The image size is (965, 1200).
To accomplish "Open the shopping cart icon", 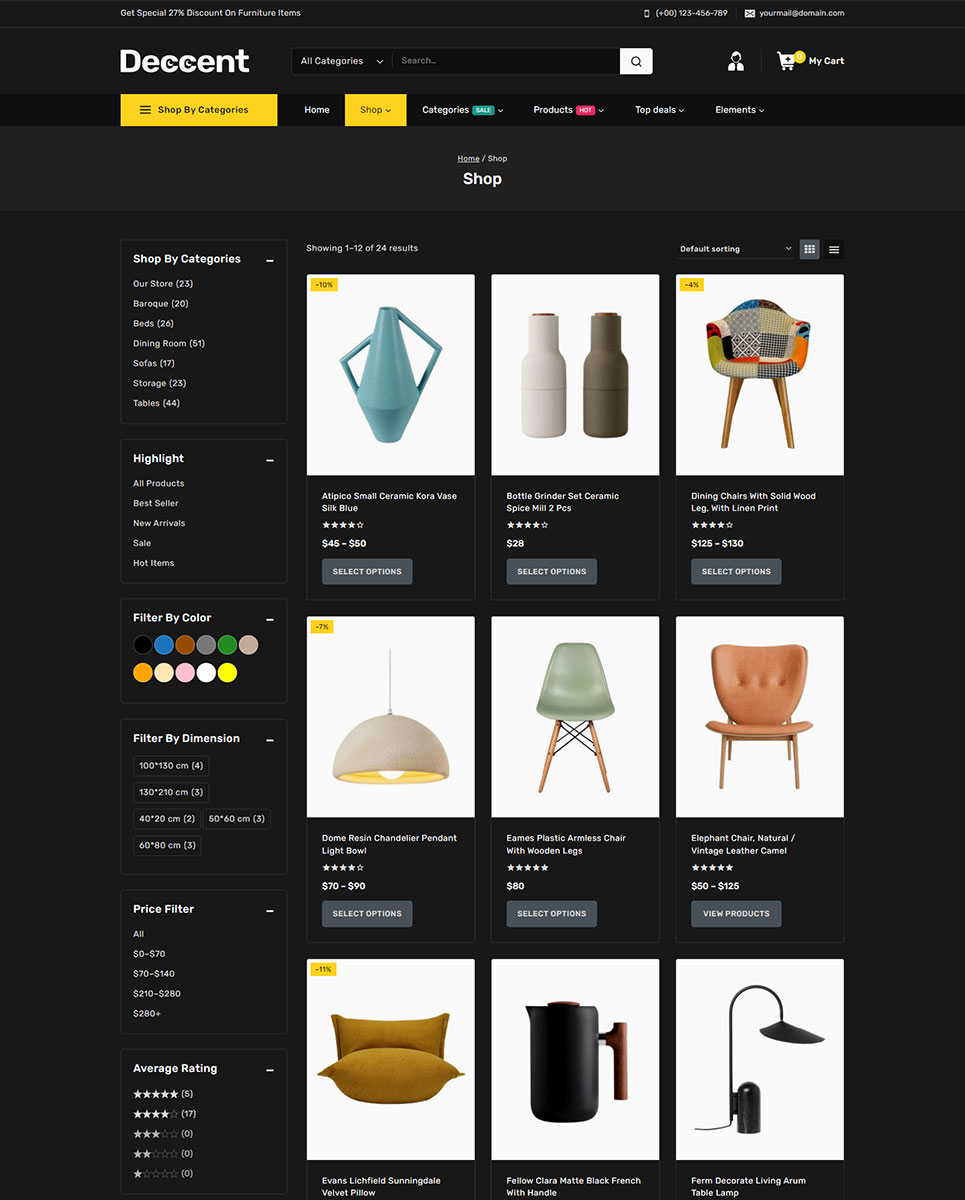I will (x=788, y=61).
